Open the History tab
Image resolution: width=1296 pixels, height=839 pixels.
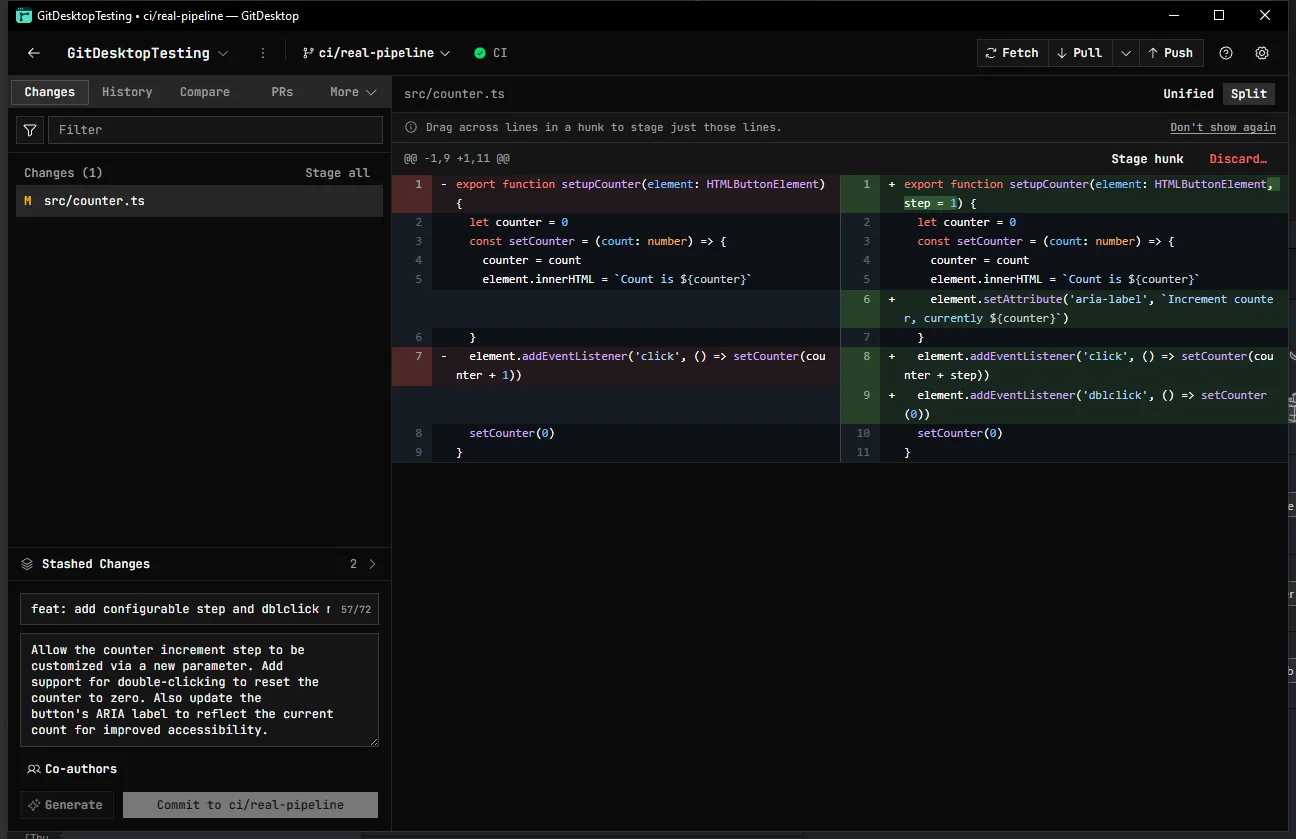[127, 92]
